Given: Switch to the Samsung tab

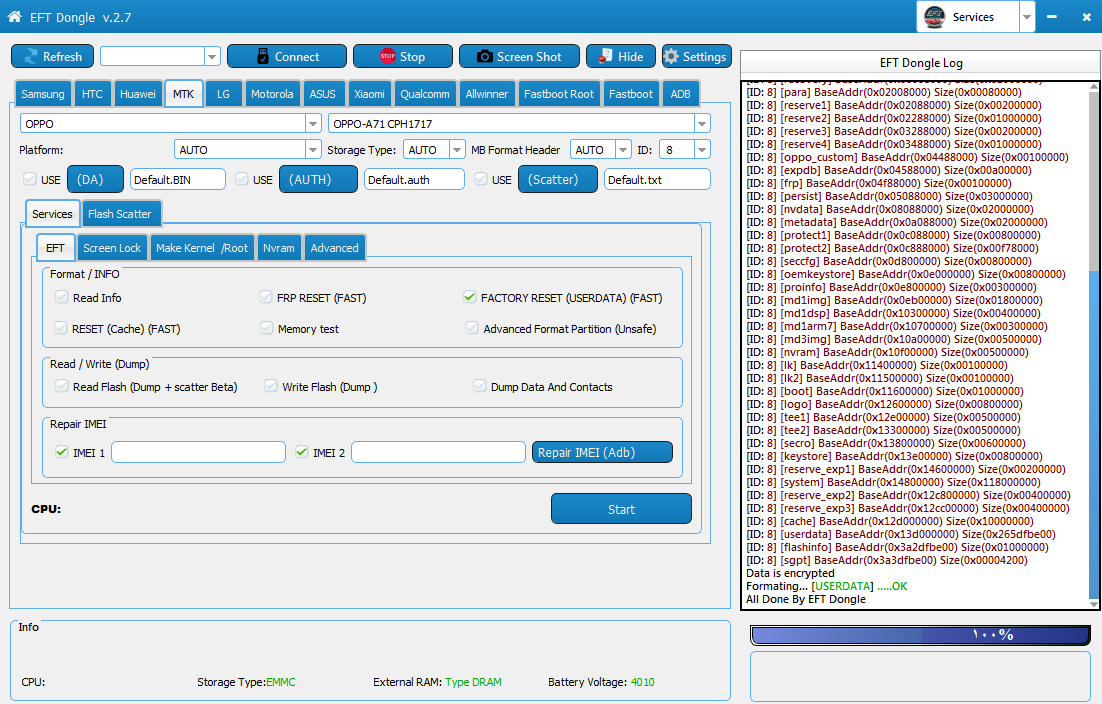Looking at the screenshot, I should tap(43, 93).
